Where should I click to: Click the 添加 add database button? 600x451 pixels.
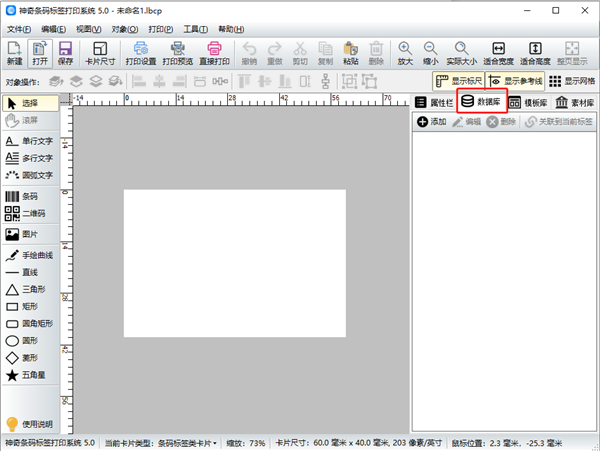pyautogui.click(x=432, y=122)
